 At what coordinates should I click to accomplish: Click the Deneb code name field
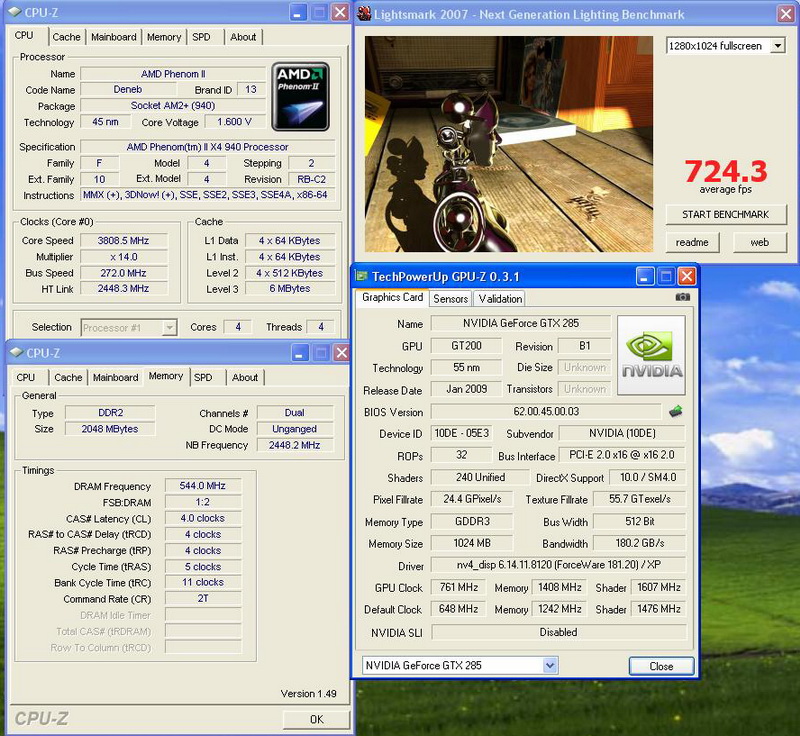coord(128,89)
